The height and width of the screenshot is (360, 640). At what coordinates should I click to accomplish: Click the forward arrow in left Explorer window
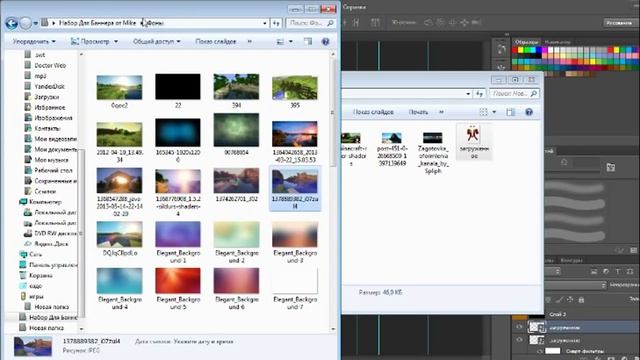coord(25,23)
